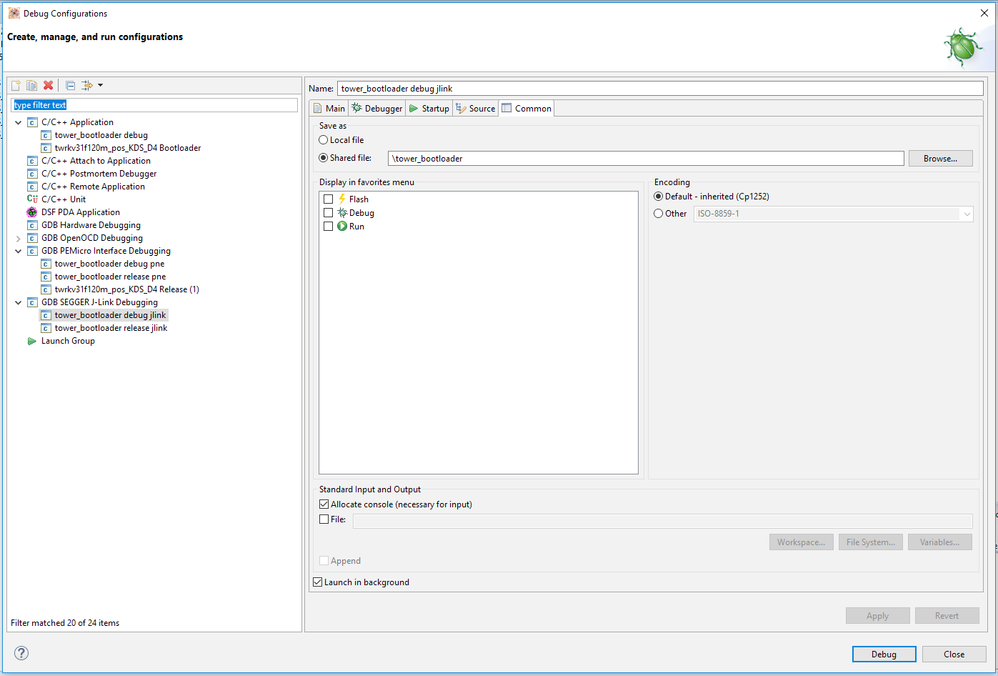
Task: Switch to the Debugger tab
Action: tap(377, 108)
